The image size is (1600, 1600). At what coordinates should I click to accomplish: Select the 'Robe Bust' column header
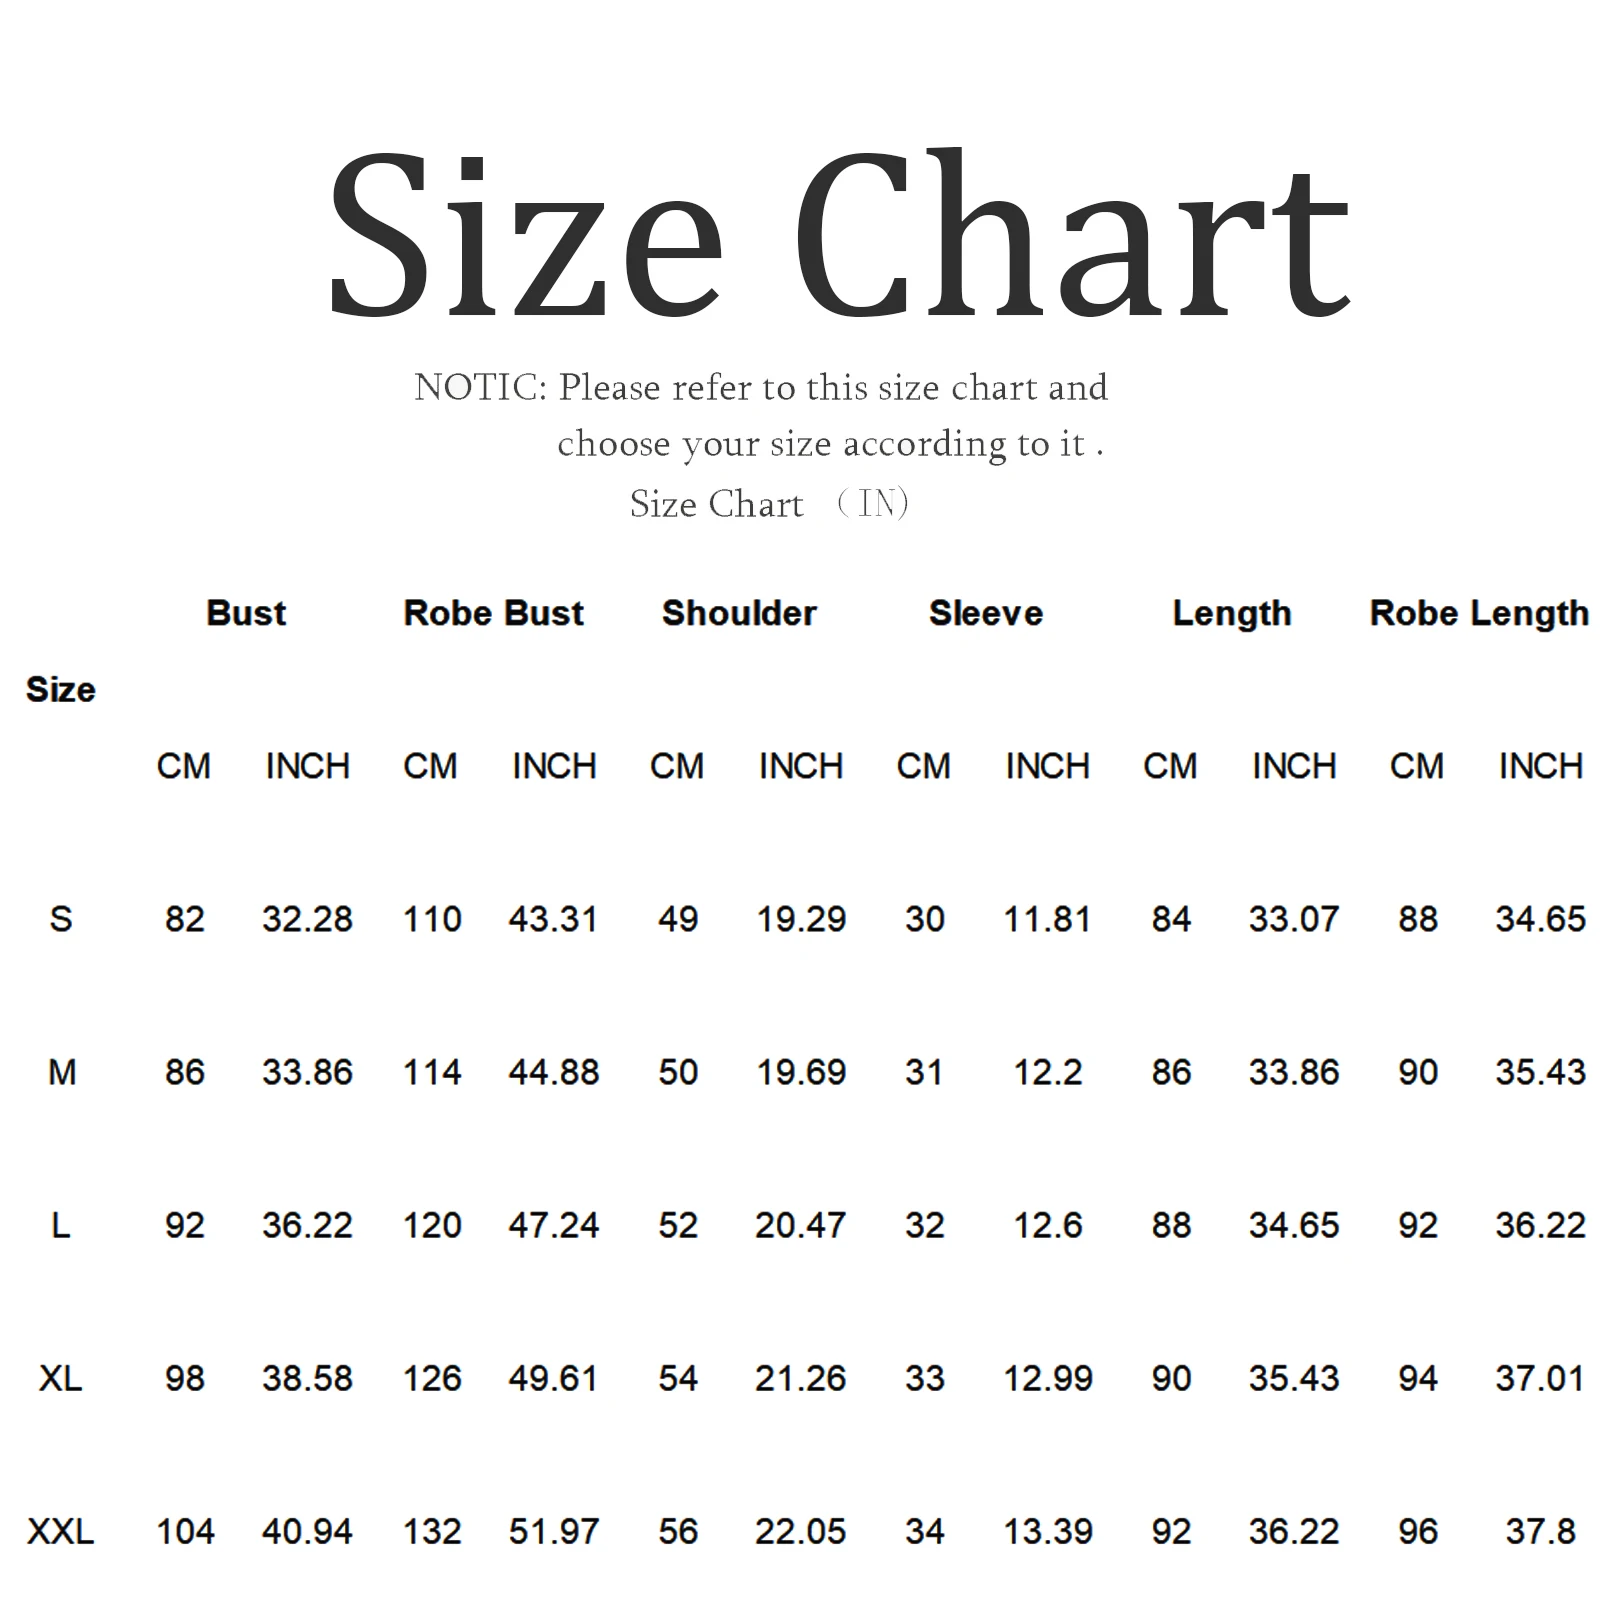pos(493,613)
